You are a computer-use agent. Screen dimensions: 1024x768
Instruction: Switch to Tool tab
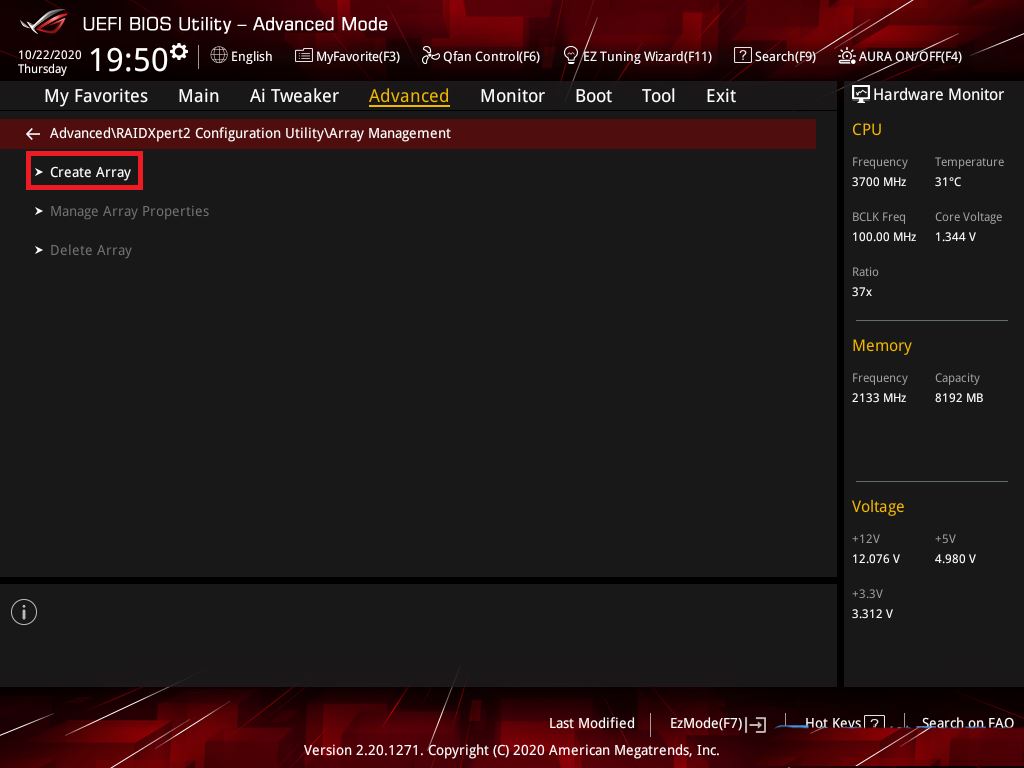click(658, 96)
